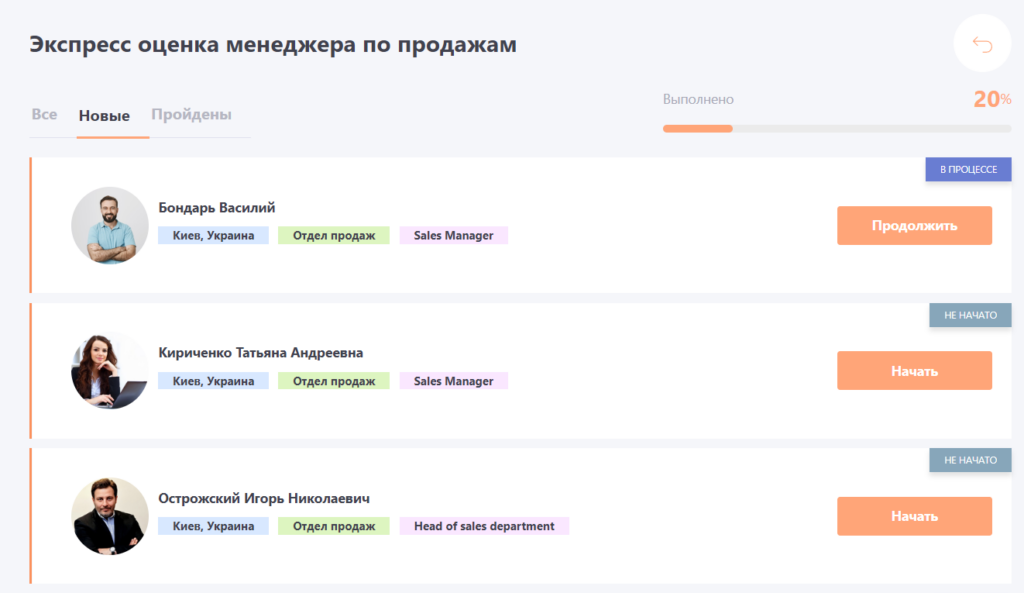
Task: Select the Новые tab
Action: point(104,116)
